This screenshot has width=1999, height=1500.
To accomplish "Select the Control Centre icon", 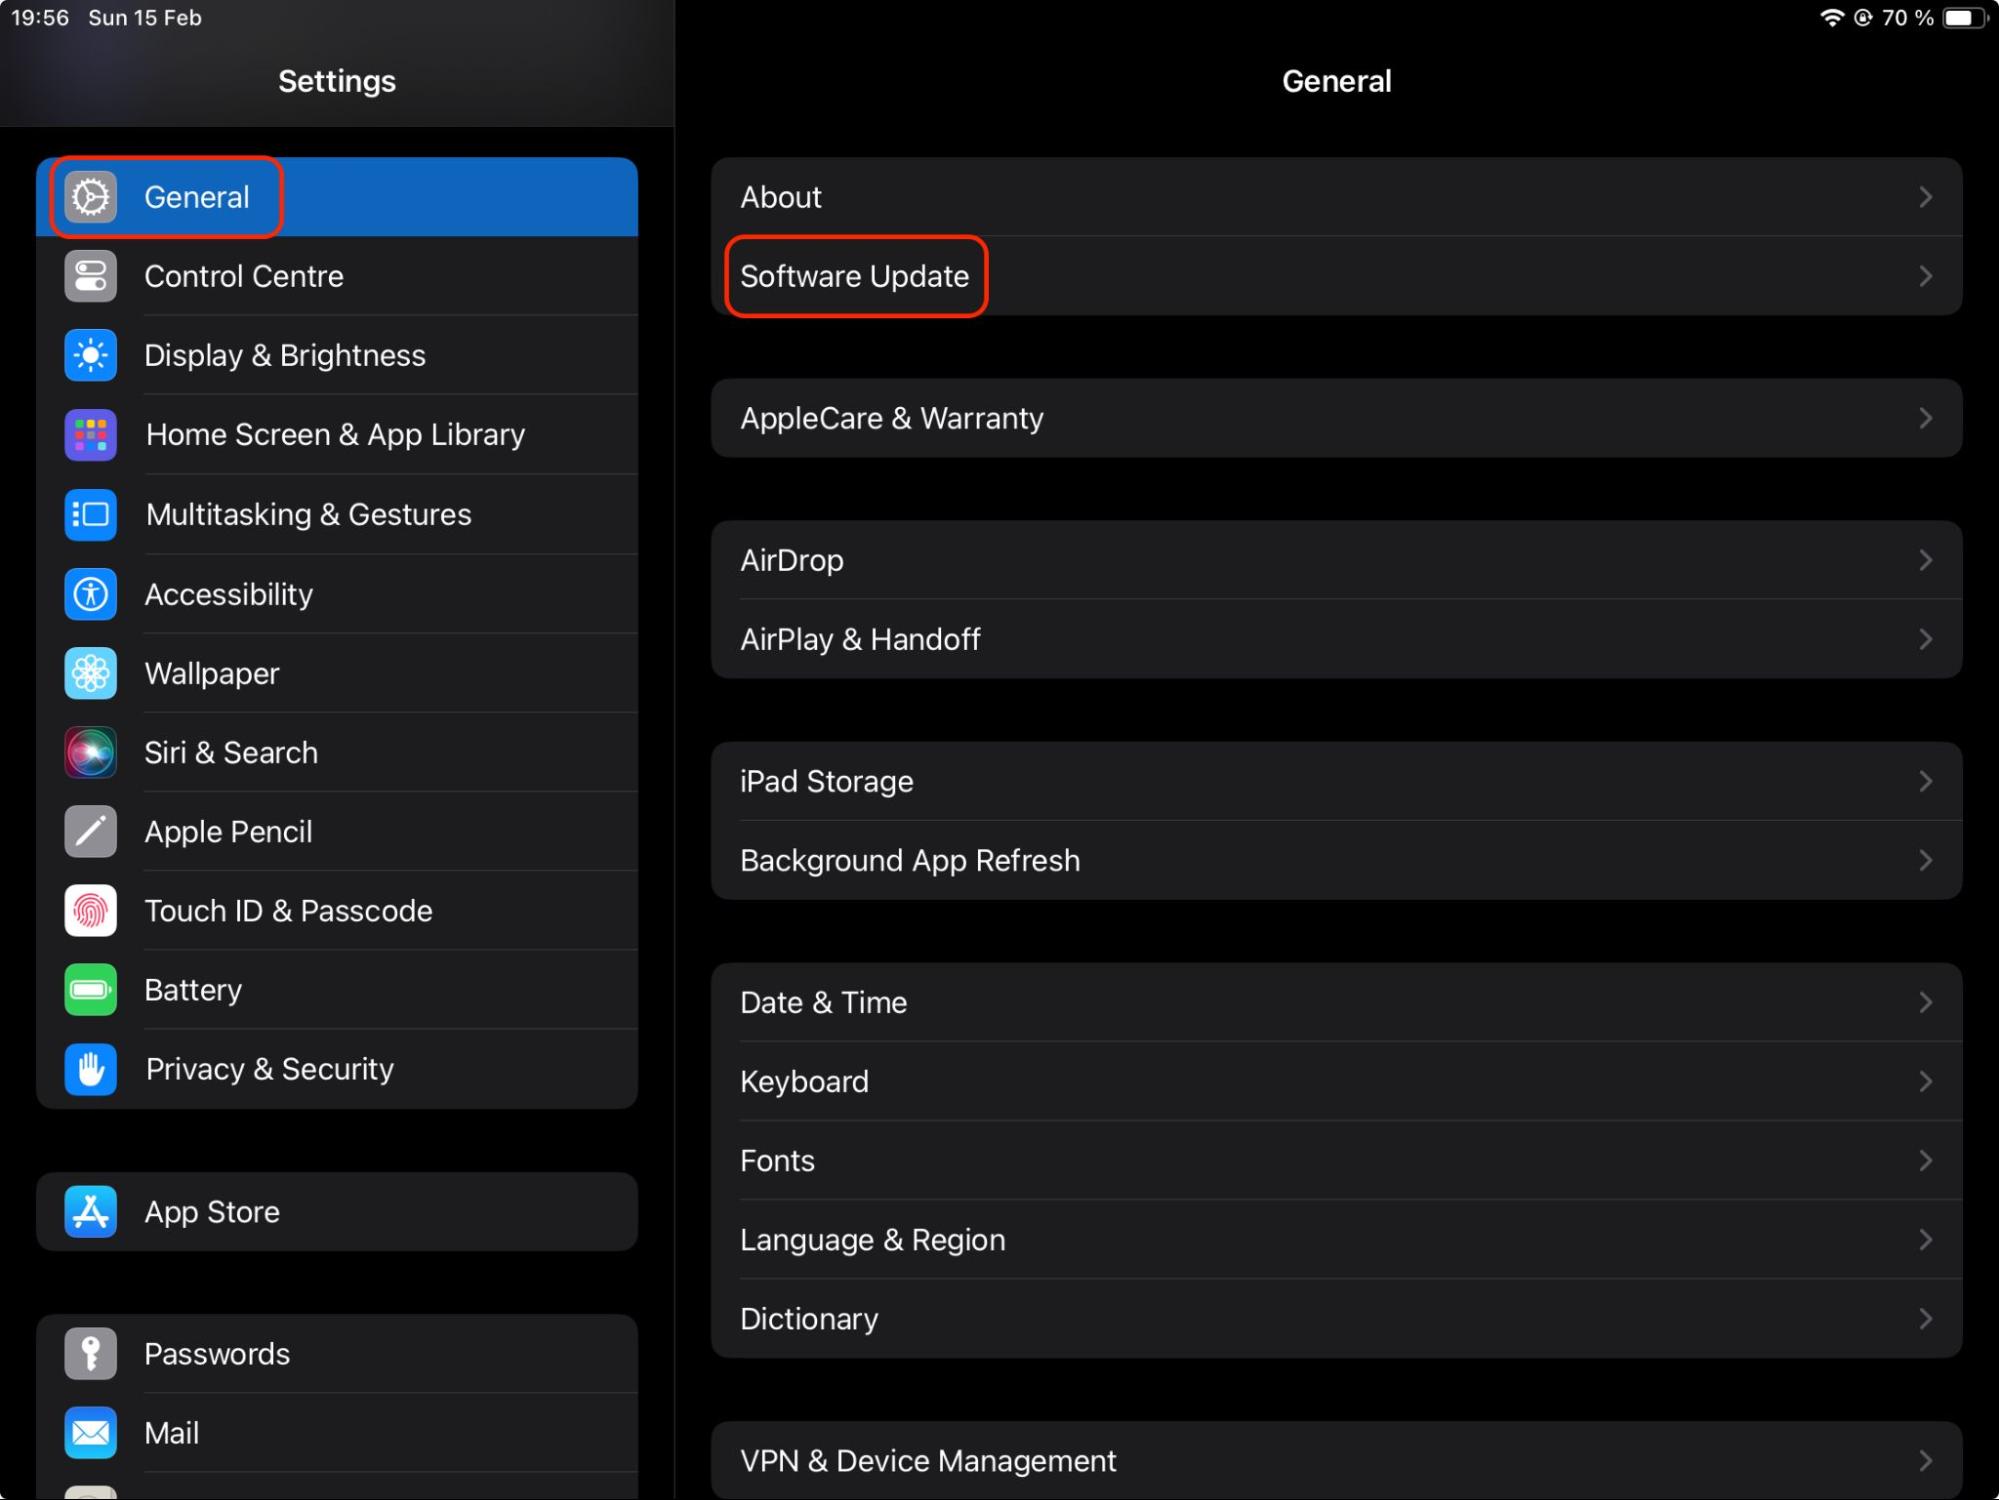I will 90,276.
